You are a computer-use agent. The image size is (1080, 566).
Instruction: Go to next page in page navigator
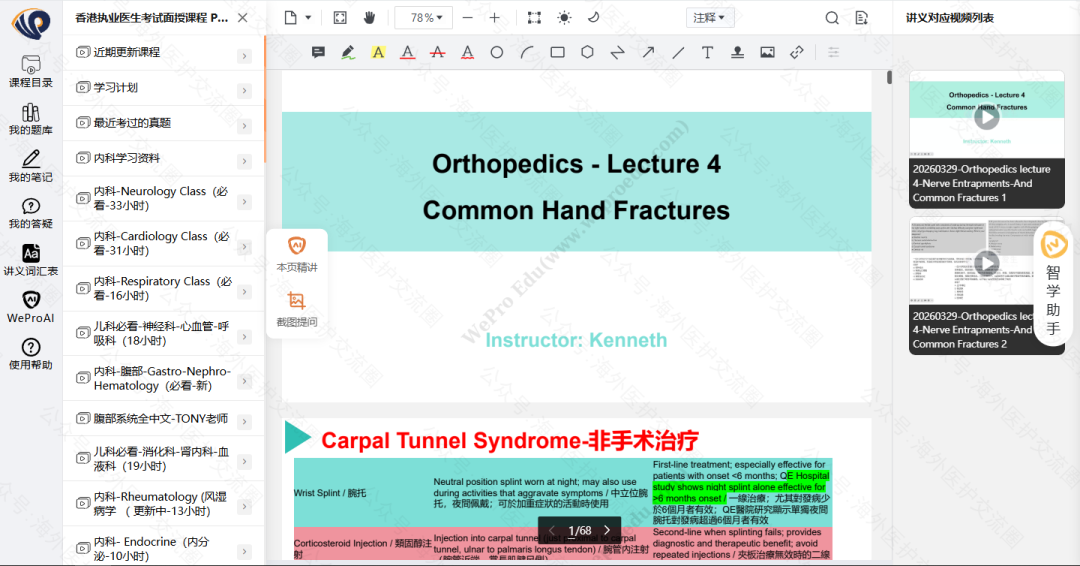606,530
